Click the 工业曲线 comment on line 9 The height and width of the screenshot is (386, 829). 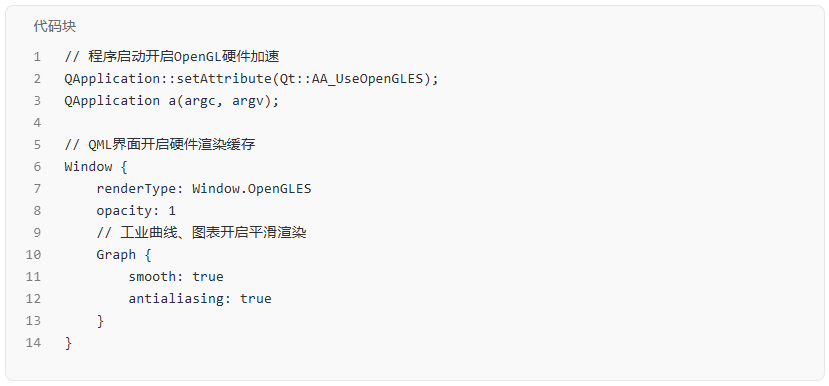pyautogui.click(x=201, y=233)
